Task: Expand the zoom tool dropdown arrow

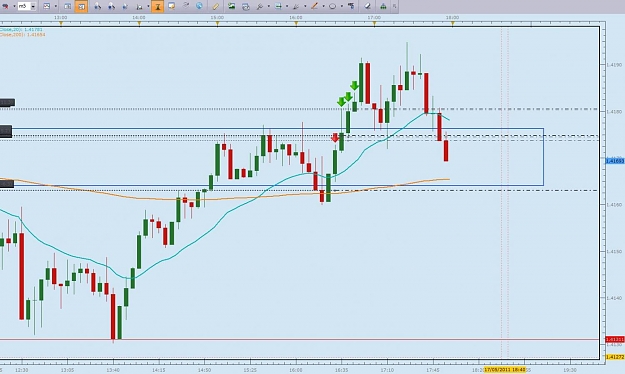Action: click(x=268, y=6)
